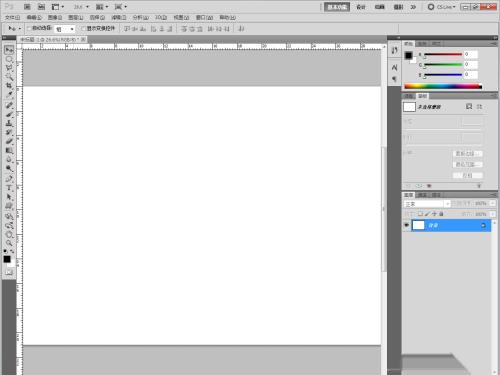Show more workspaces with the double-arrow button
The image size is (500, 375).
413,7
